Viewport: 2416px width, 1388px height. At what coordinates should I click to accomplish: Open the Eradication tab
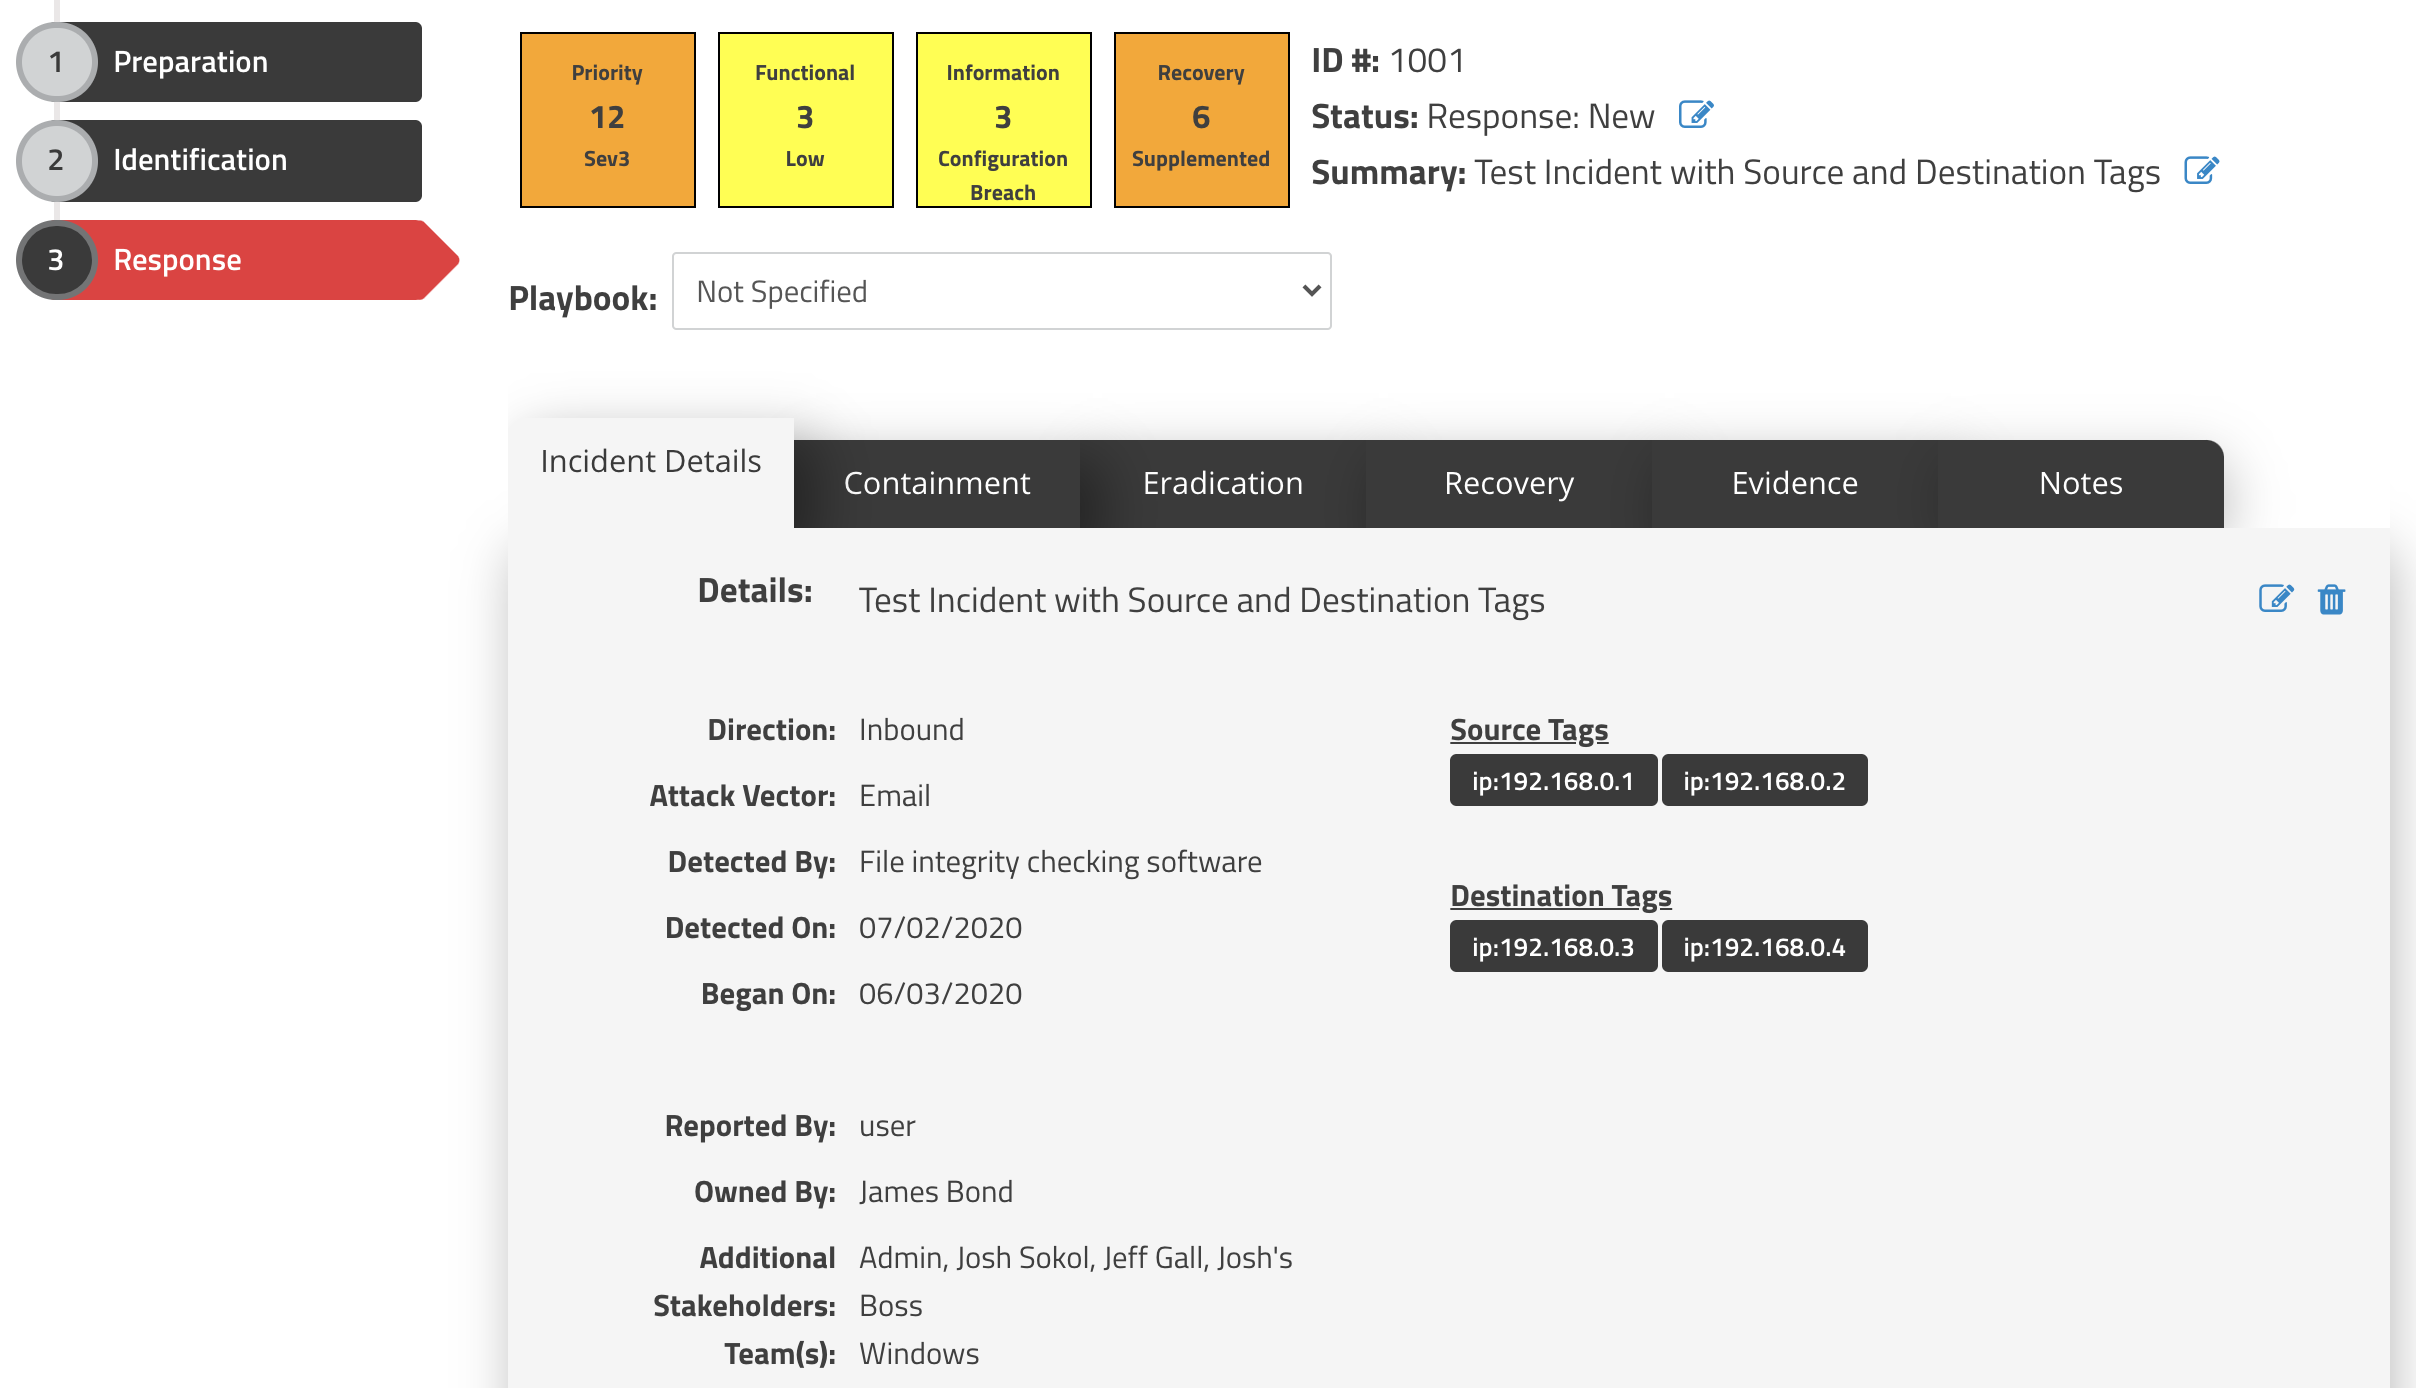tap(1222, 483)
